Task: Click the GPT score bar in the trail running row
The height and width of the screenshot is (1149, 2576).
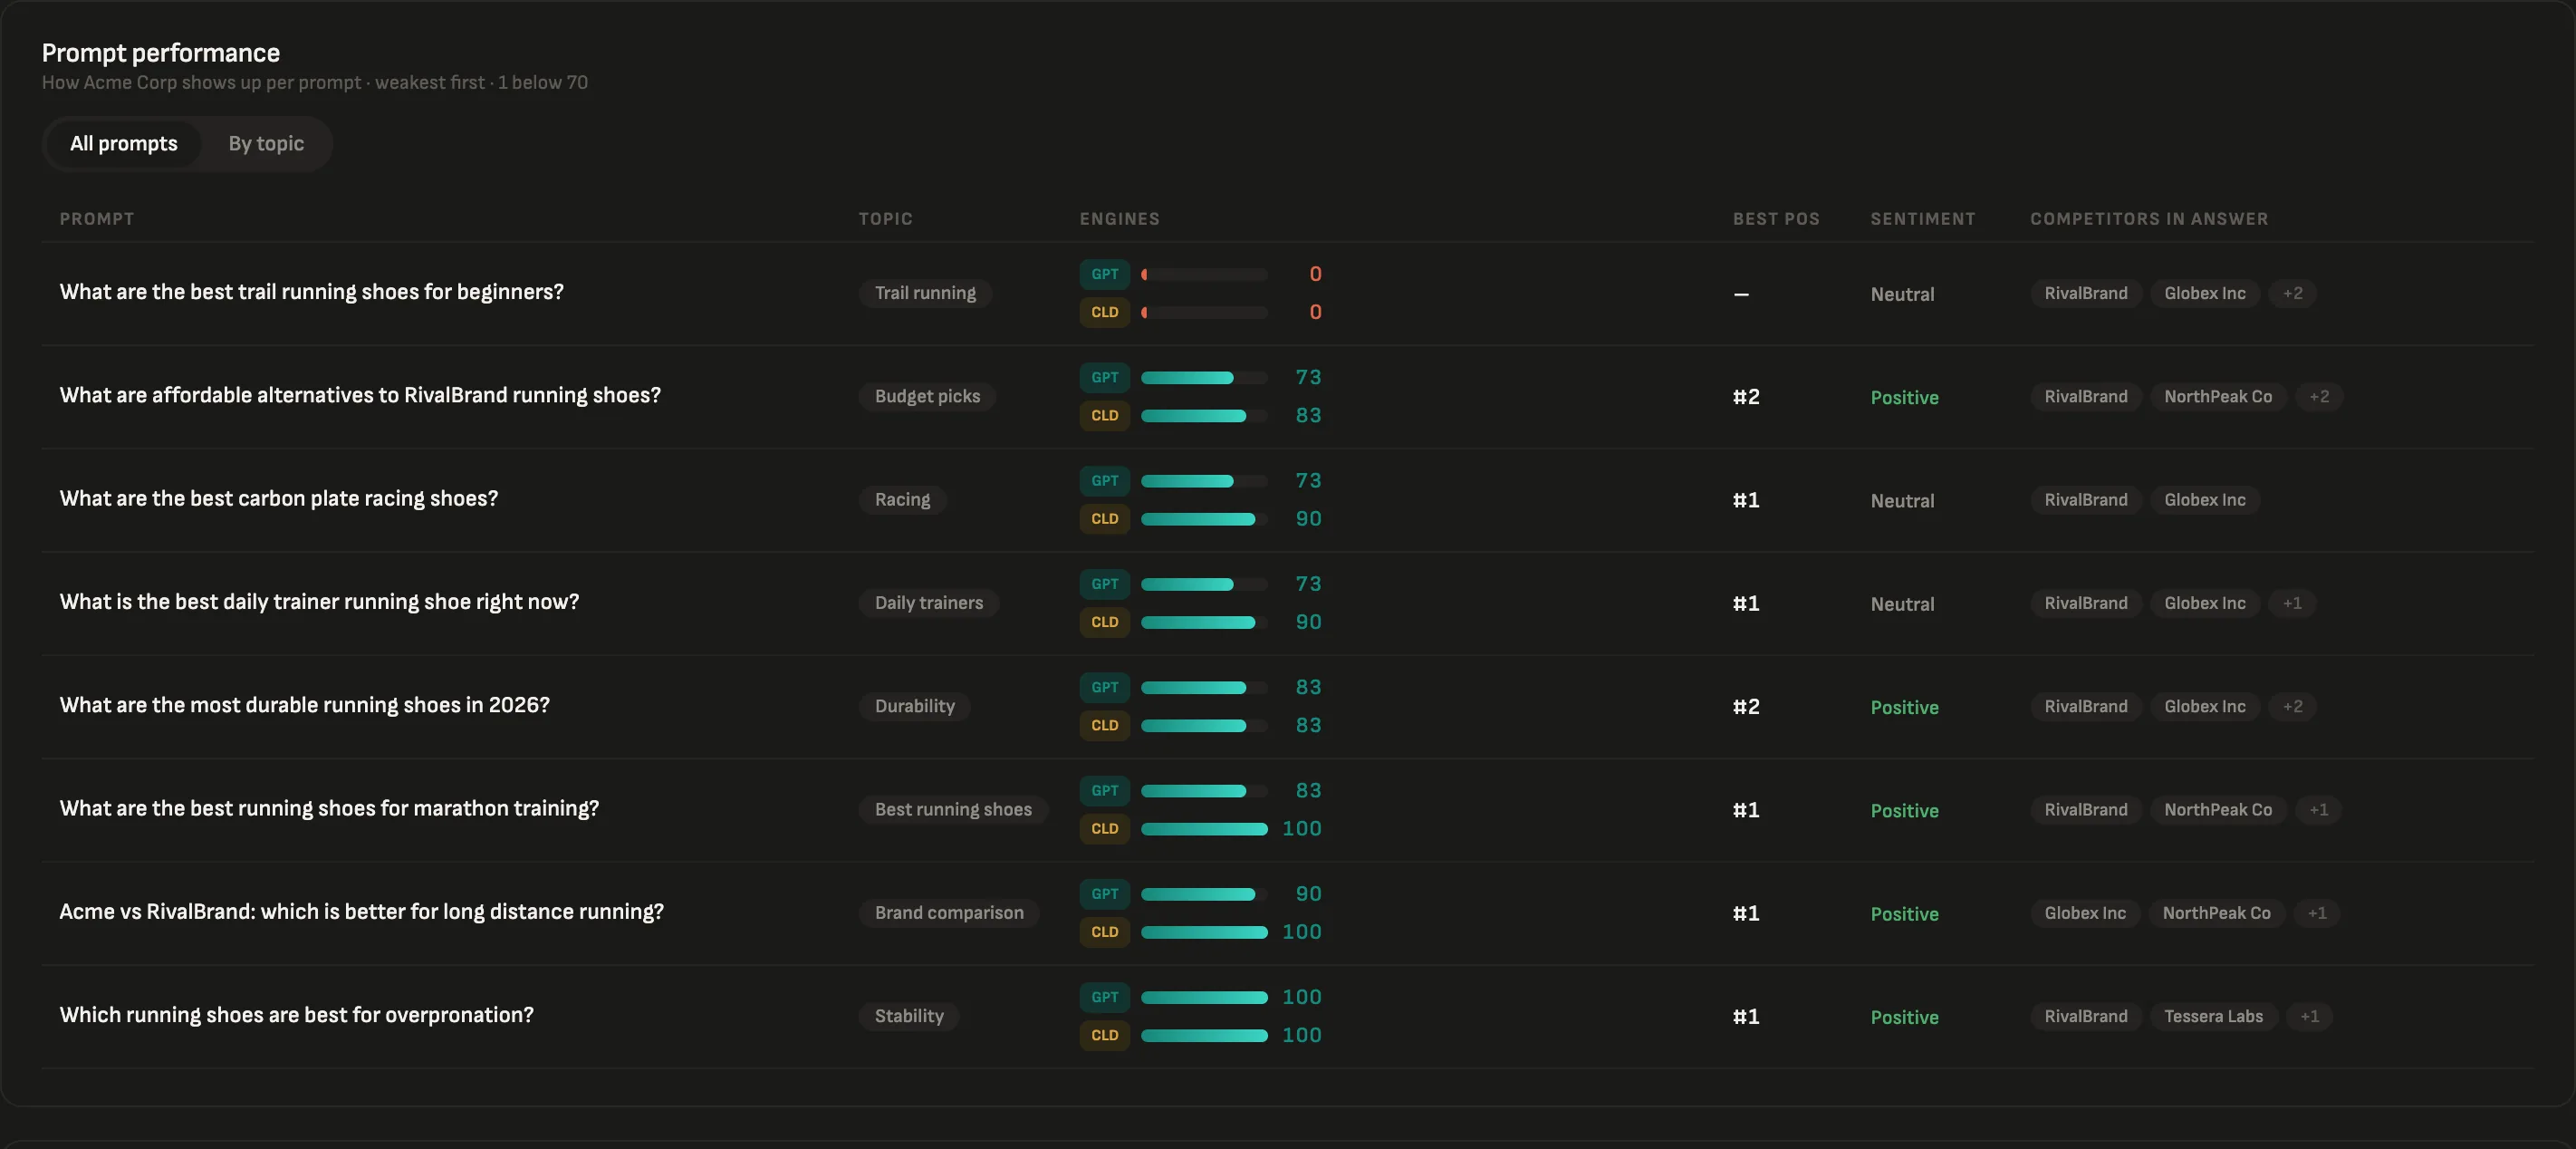Action: pos(1204,274)
